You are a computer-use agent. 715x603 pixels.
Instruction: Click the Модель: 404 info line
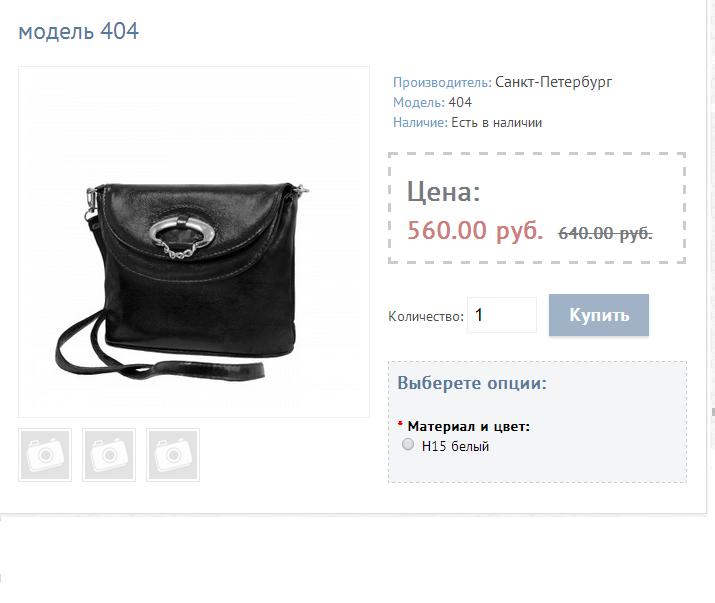coord(432,103)
